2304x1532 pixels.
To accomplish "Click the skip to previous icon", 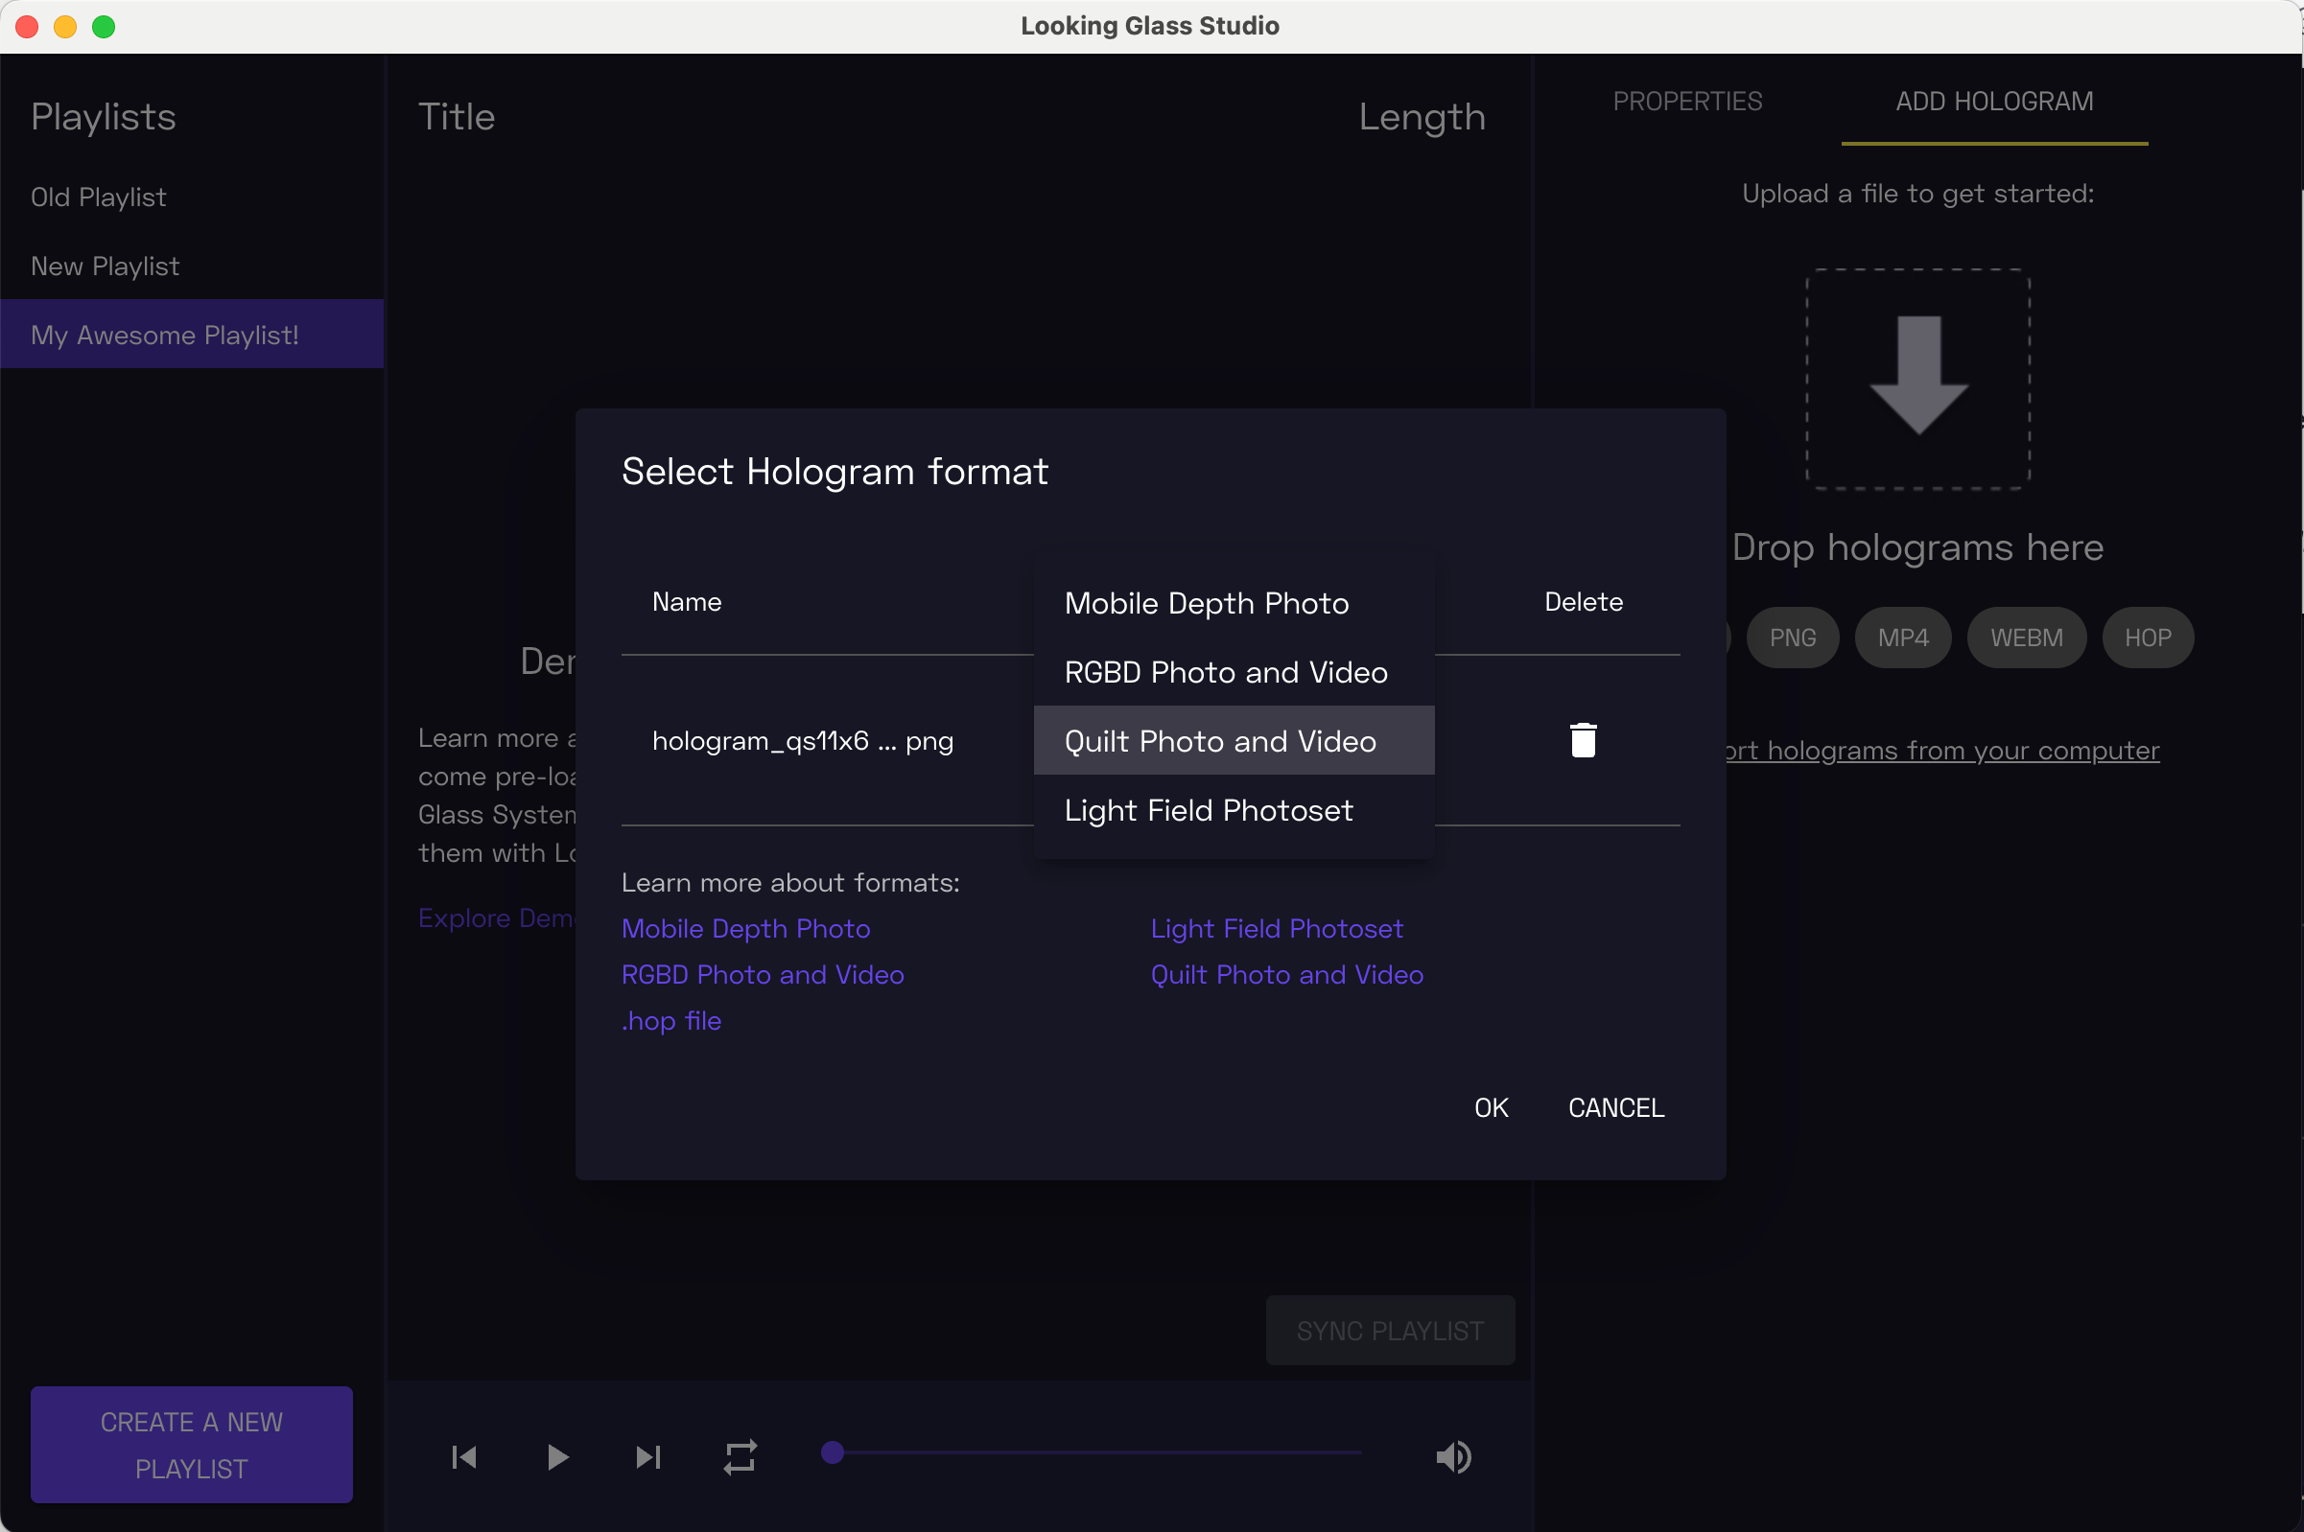I will pos(464,1457).
